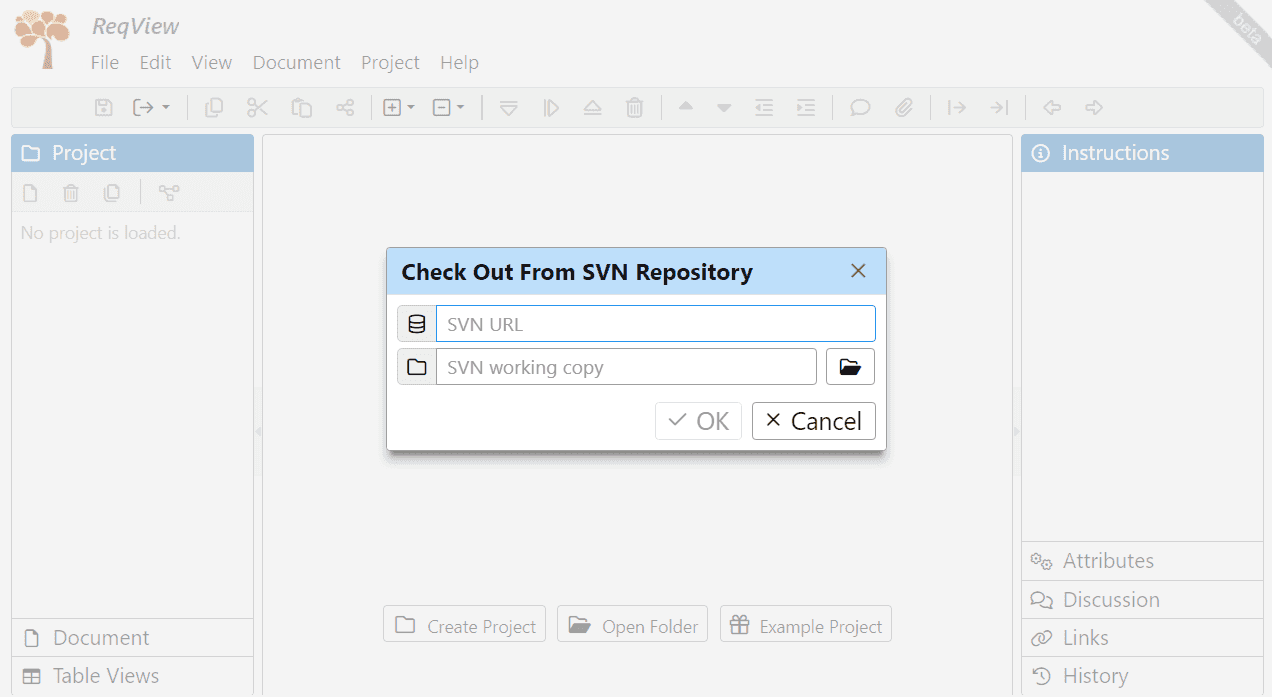Click the trash Delete icon in the main toolbar
The image size is (1272, 697).
(x=634, y=107)
